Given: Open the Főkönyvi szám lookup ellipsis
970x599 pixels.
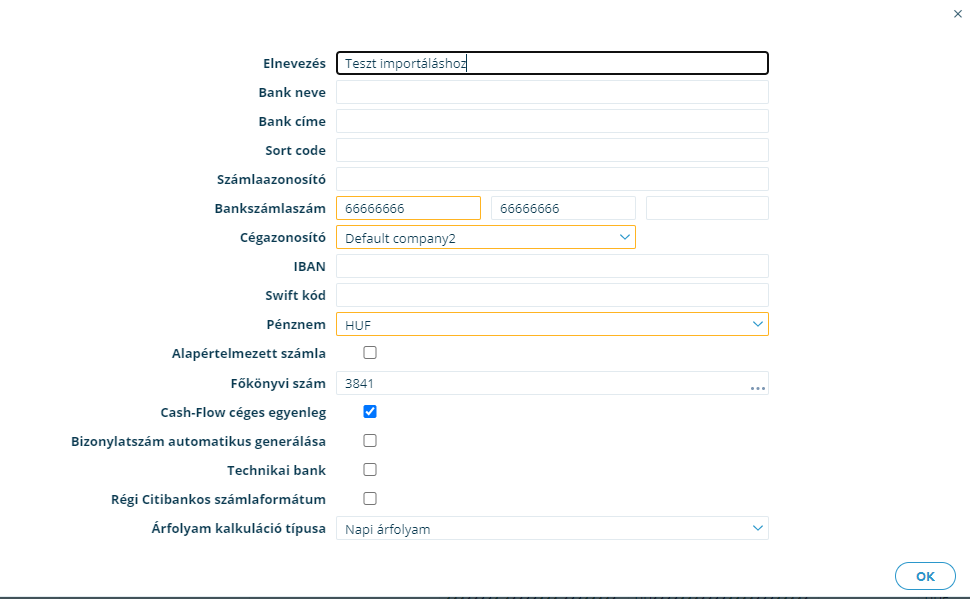Looking at the screenshot, I should pyautogui.click(x=758, y=388).
